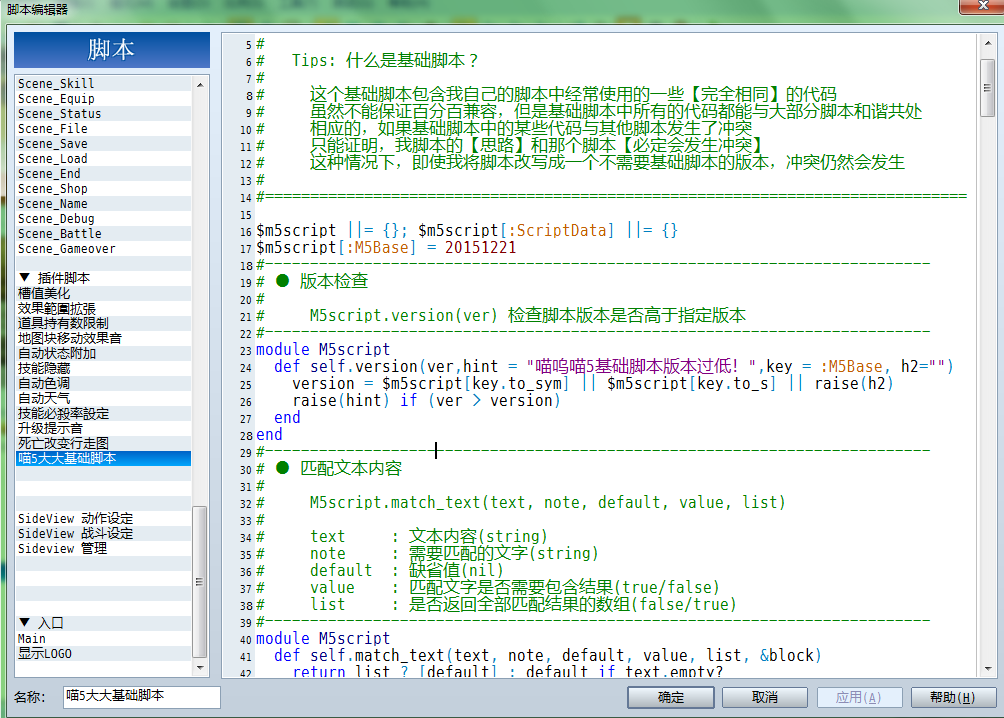Viewport: 1004px width, 718px height.
Task: Click into the 名称 script name field
Action: pyautogui.click(x=142, y=697)
